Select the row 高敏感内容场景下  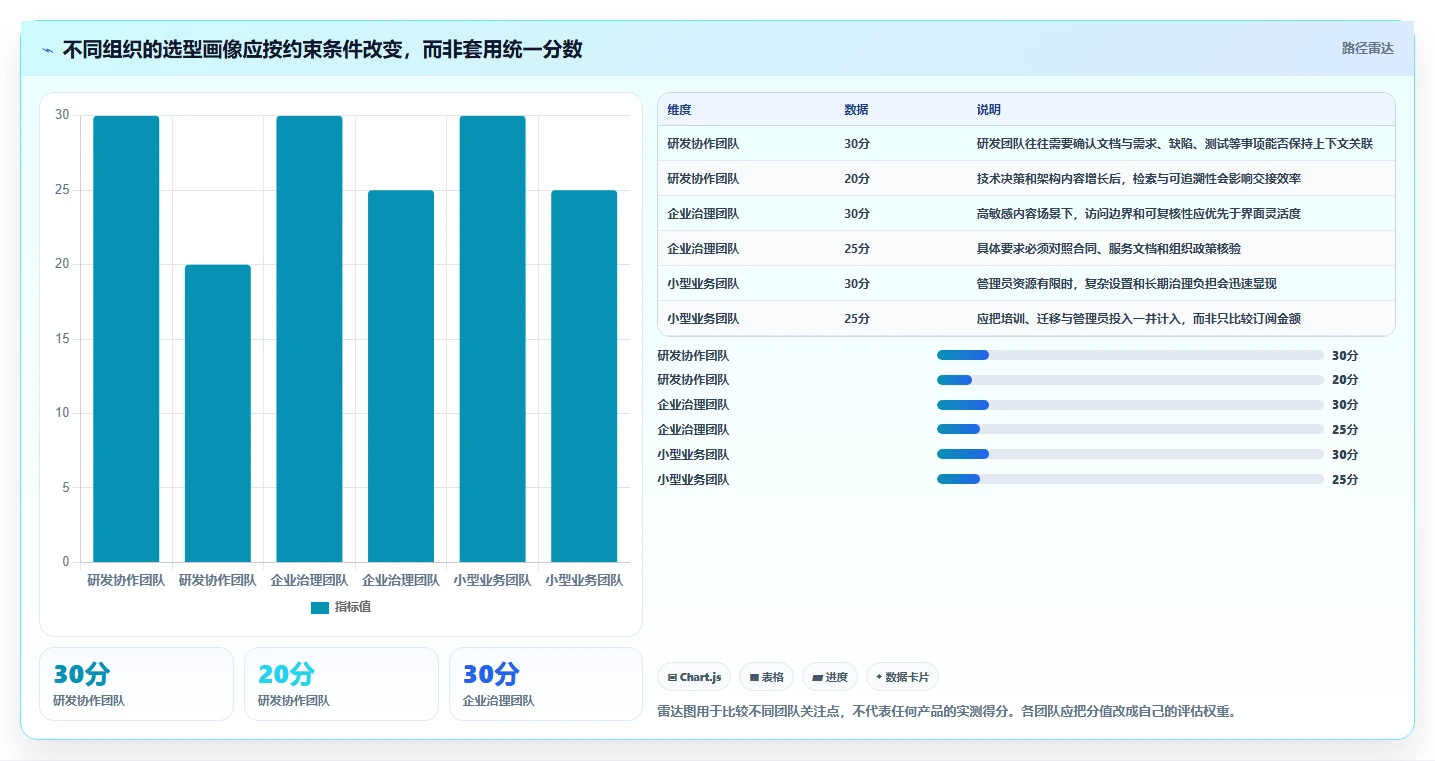click(x=1026, y=214)
